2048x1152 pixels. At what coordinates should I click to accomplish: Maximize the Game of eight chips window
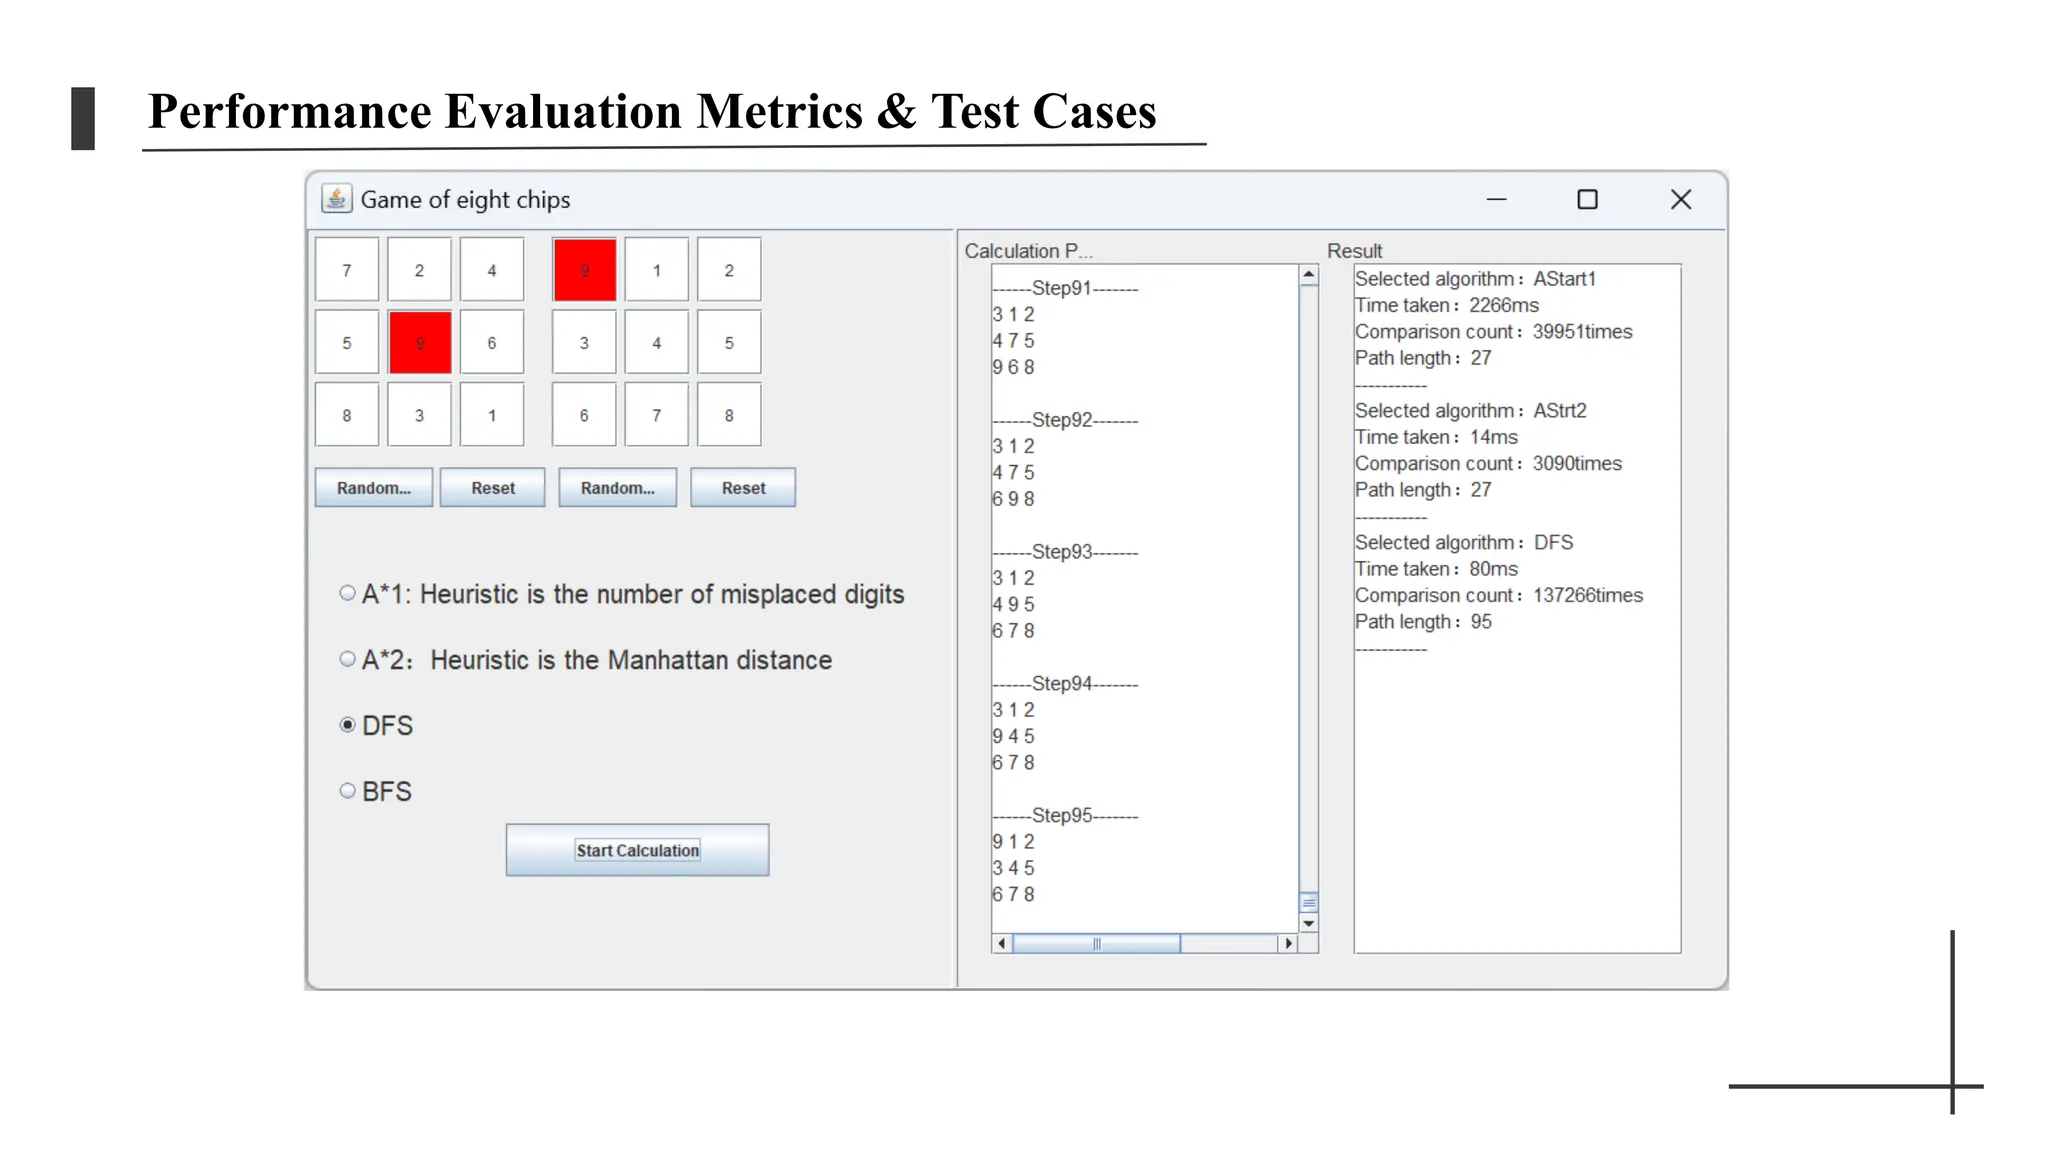pyautogui.click(x=1587, y=199)
